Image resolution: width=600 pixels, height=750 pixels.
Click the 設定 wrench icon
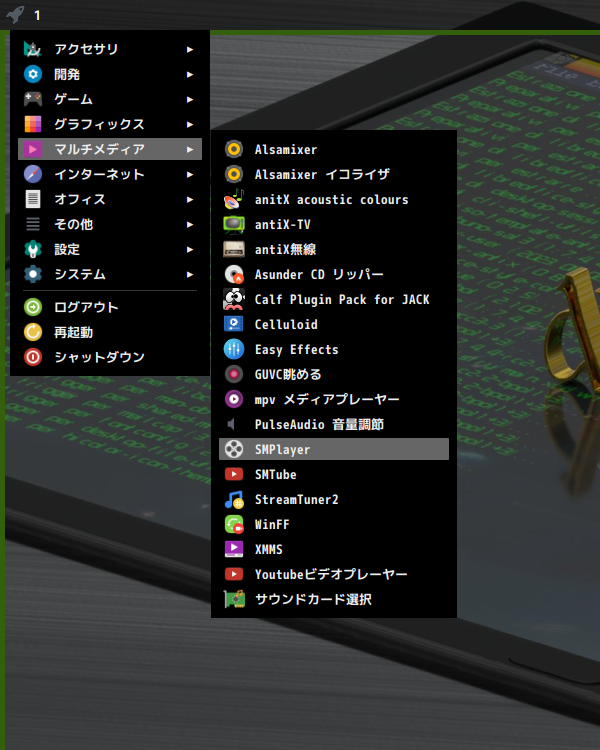pyautogui.click(x=33, y=249)
